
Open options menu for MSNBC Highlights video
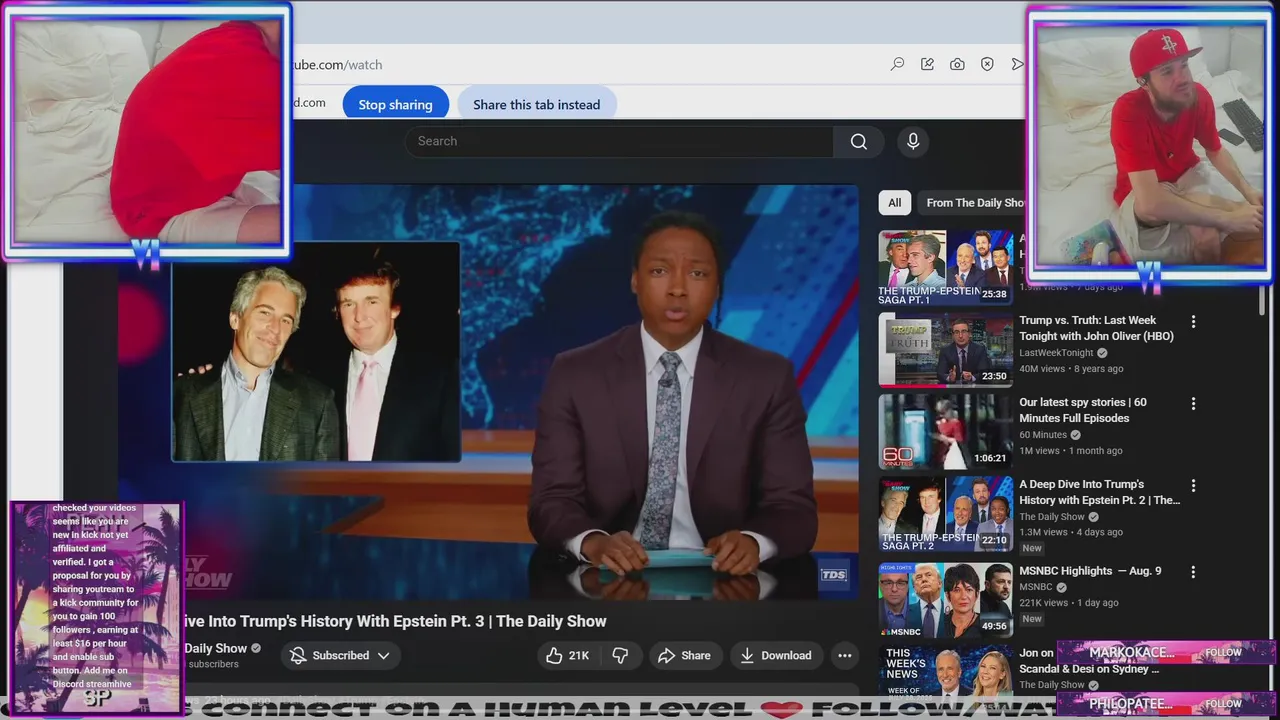tap(1193, 572)
